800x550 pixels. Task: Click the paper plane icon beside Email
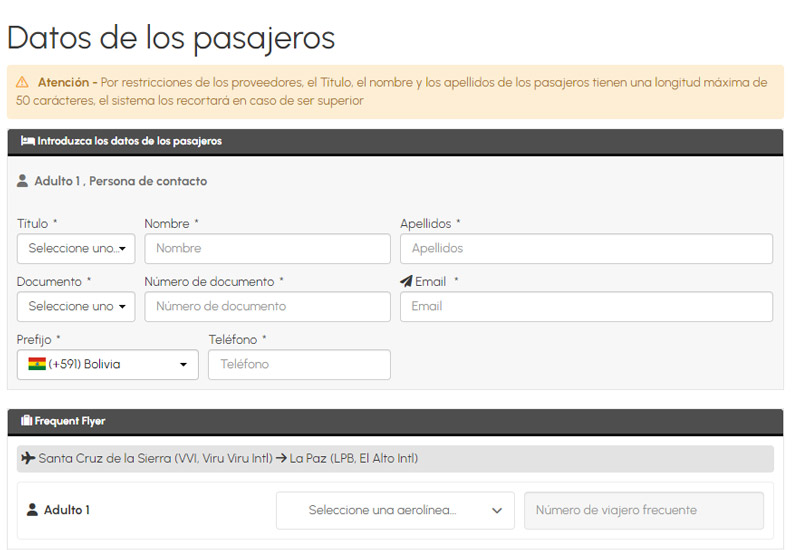(406, 282)
